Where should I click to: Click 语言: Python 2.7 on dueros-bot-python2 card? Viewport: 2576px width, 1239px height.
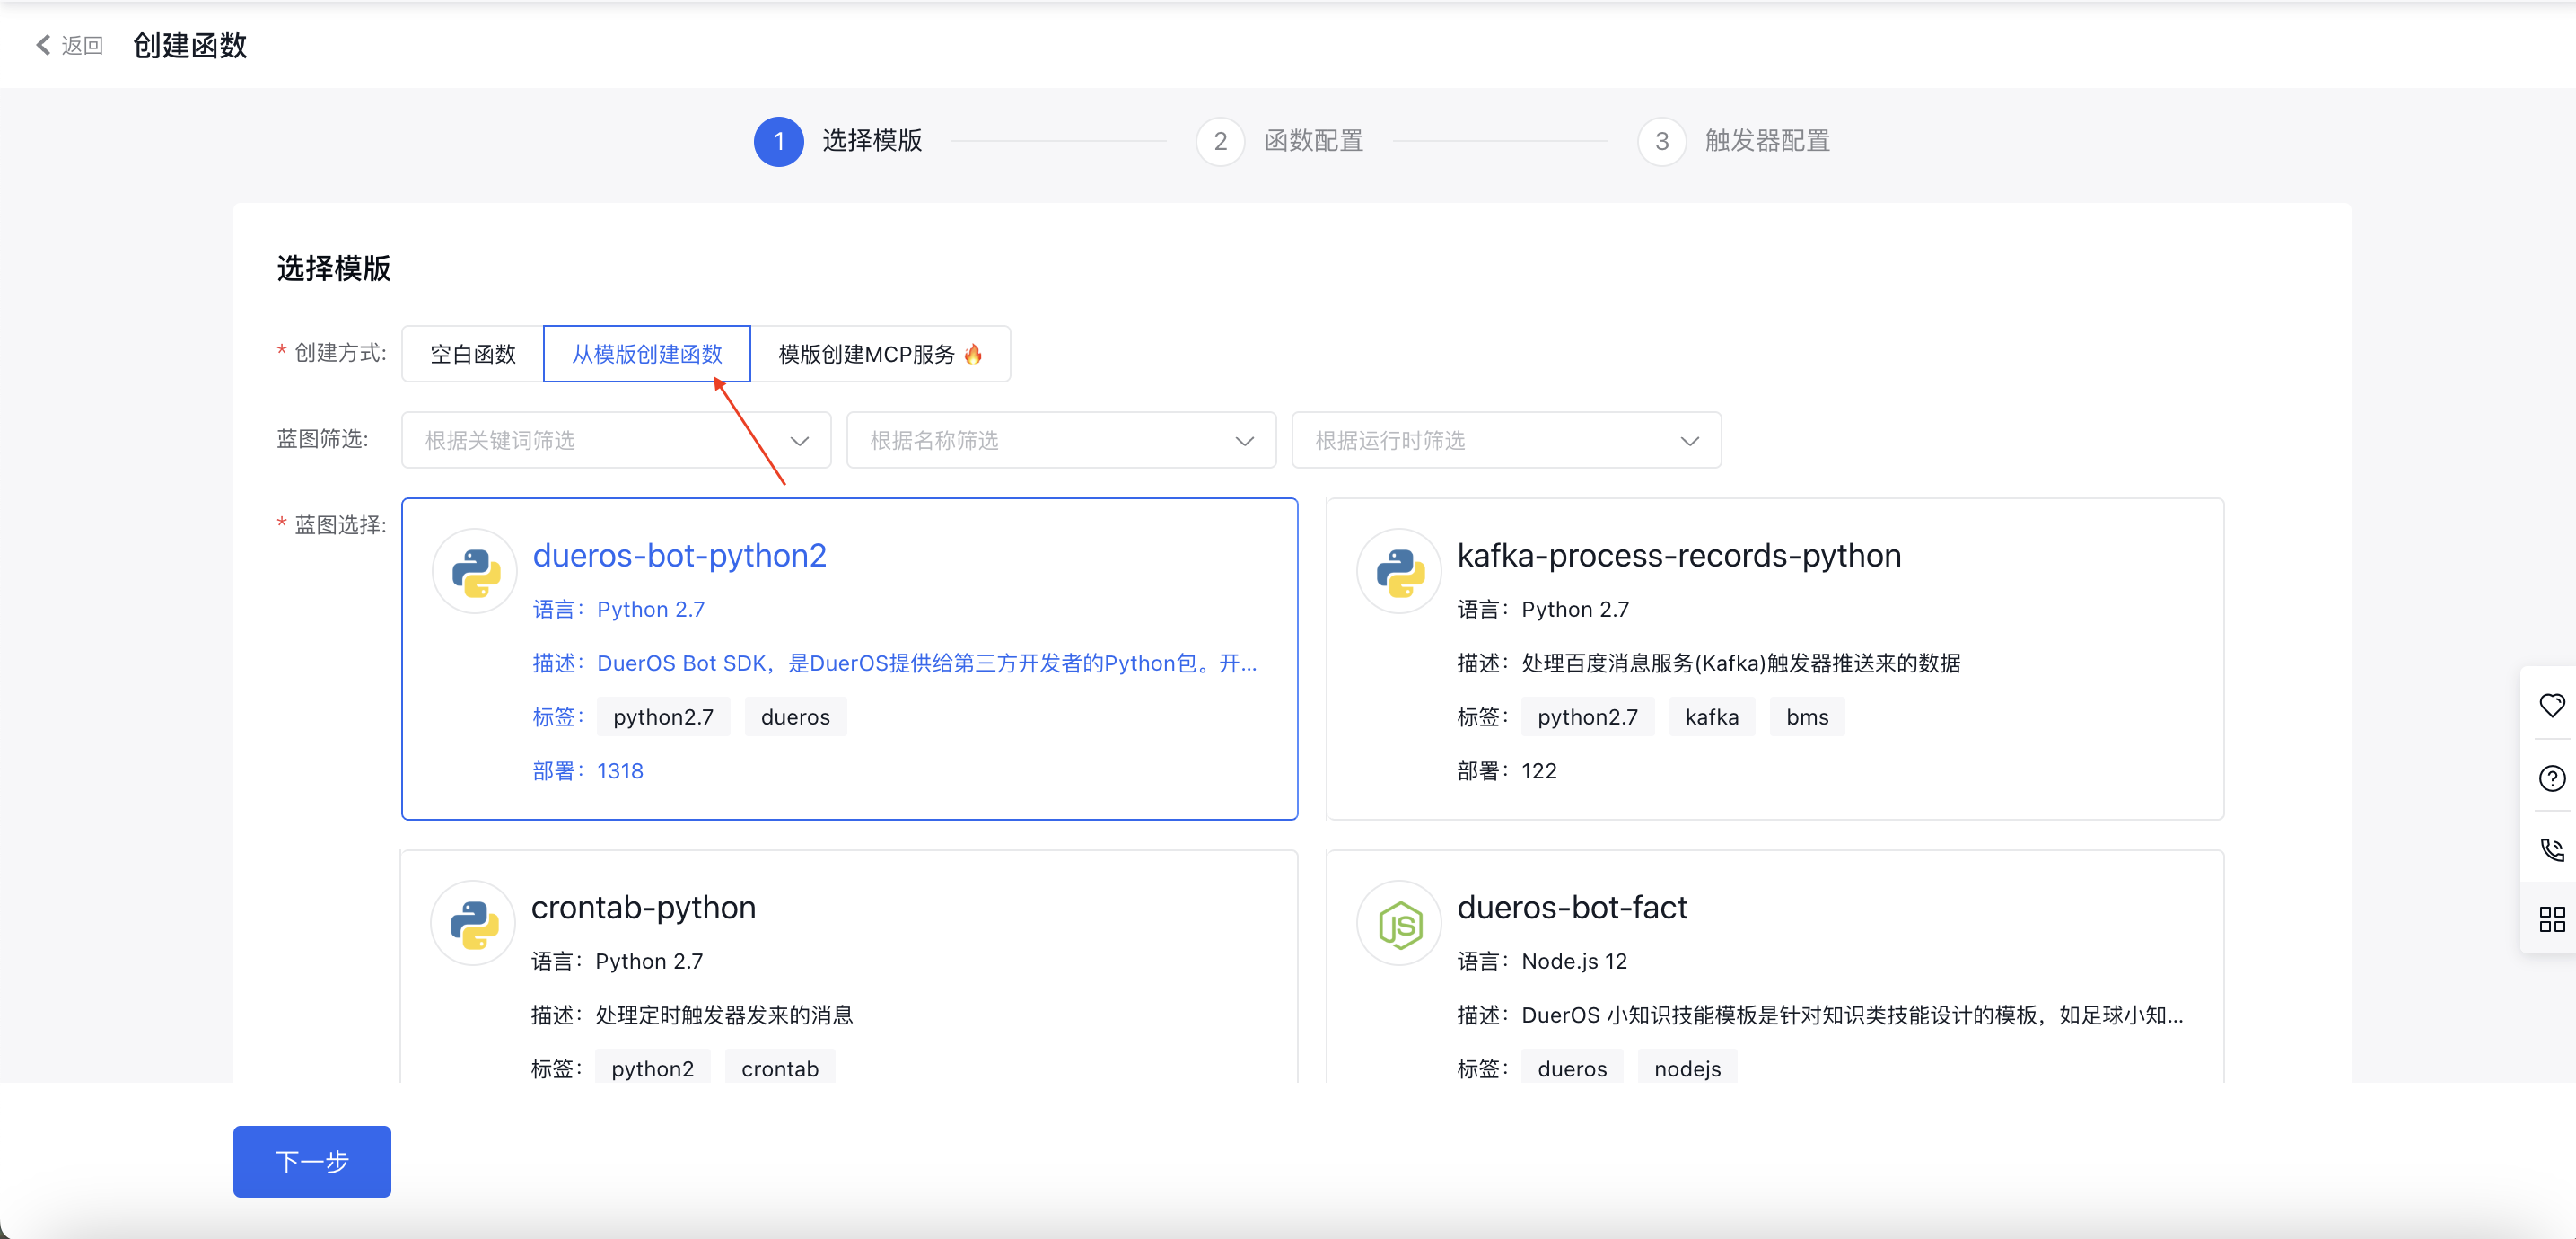619,609
